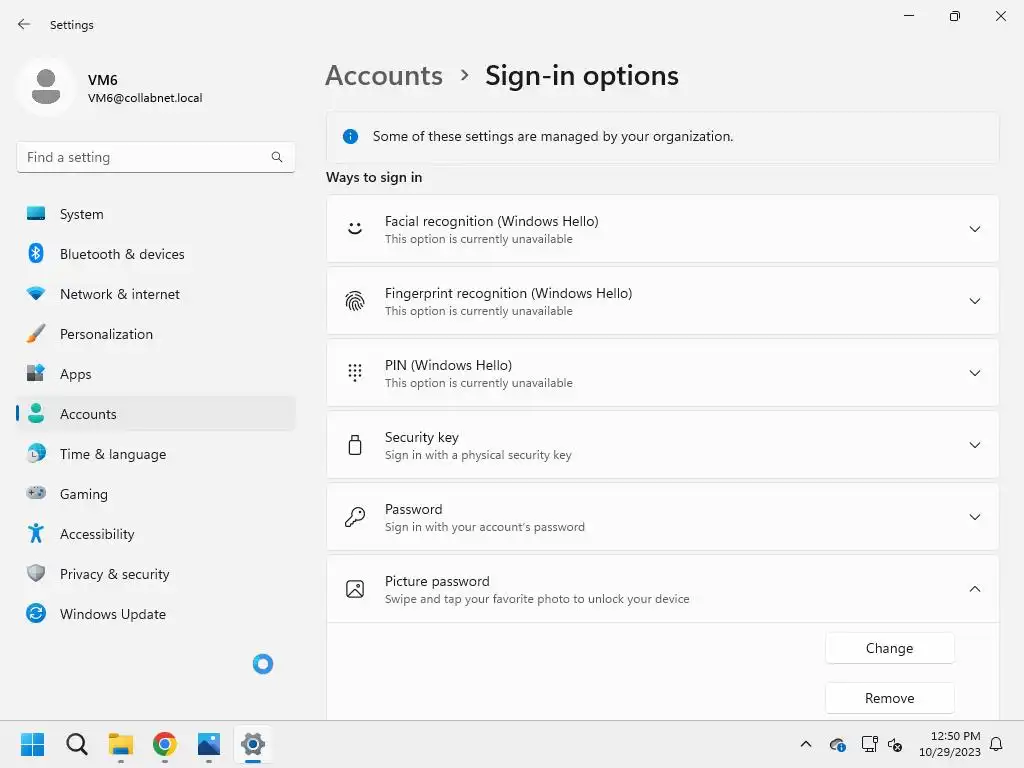Click the Settings gear in taskbar
The image size is (1024, 768).
[253, 744]
